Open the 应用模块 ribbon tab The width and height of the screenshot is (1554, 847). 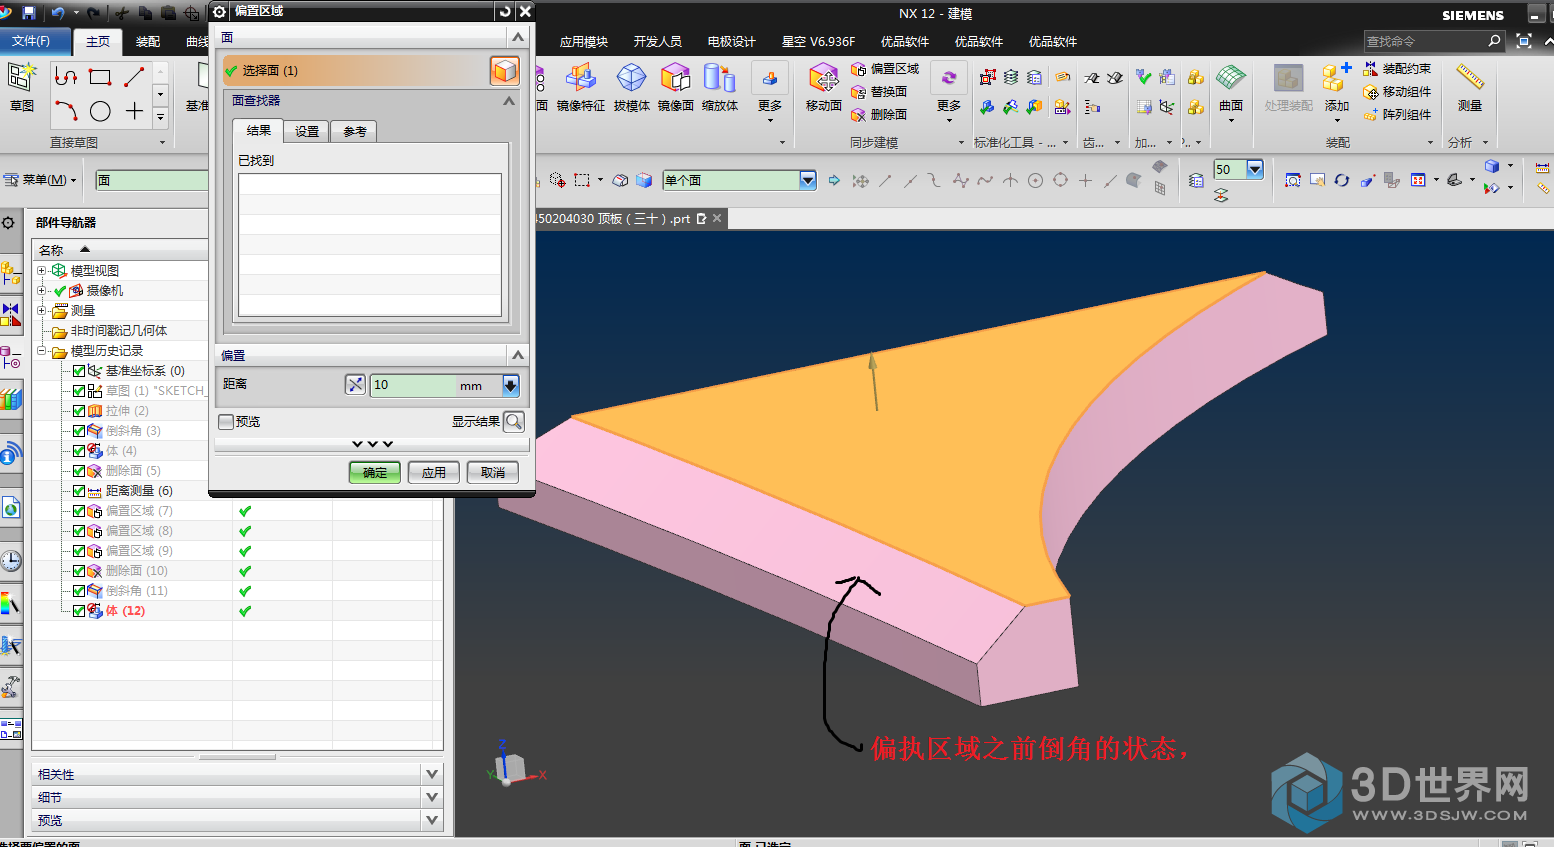[x=584, y=42]
